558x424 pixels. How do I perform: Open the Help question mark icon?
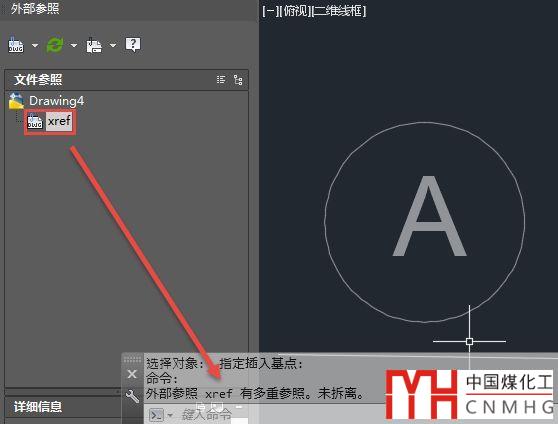[x=133, y=45]
